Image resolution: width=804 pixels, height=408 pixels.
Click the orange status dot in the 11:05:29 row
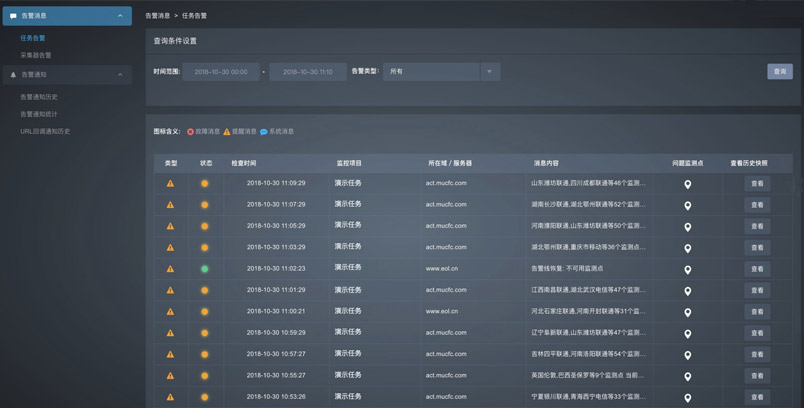tap(204, 226)
